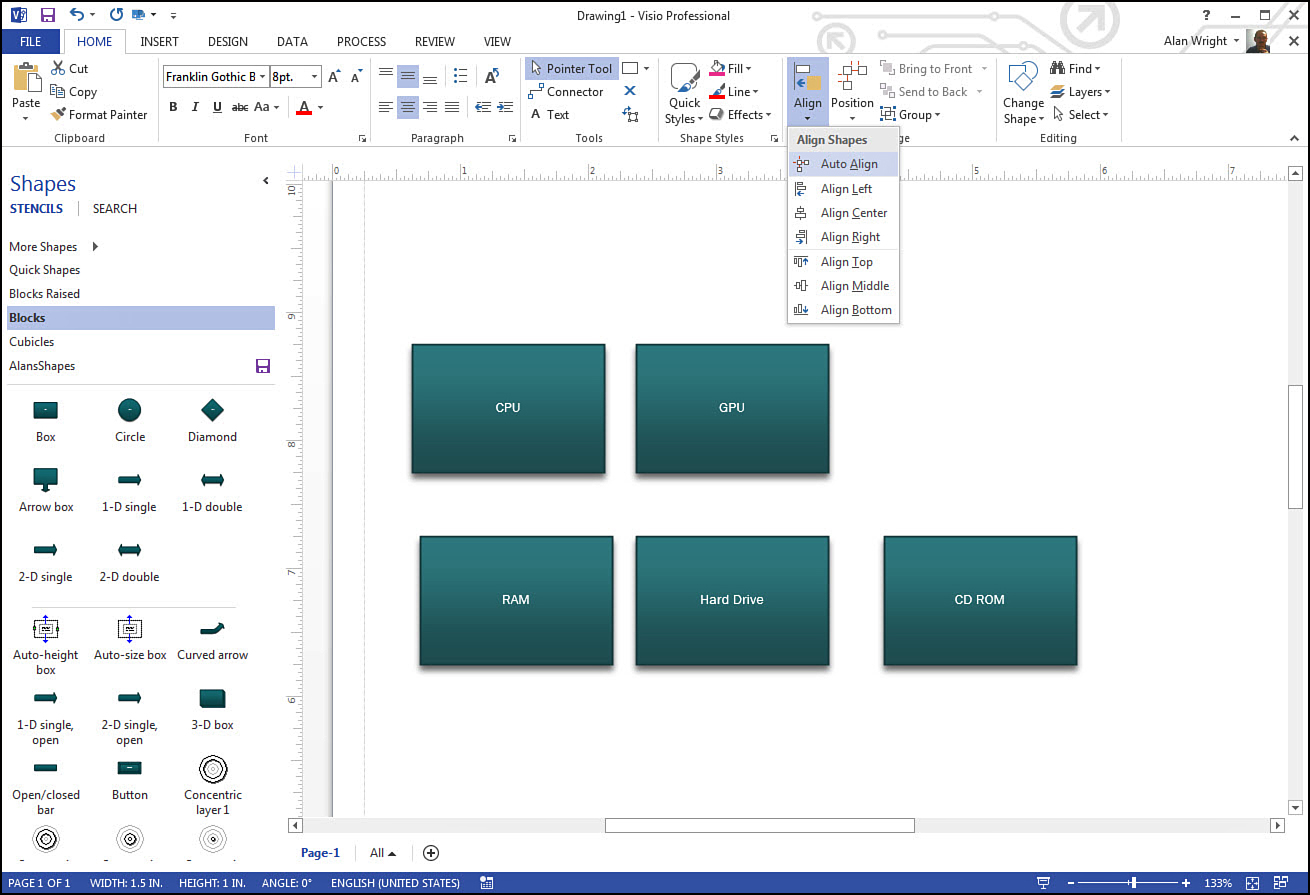Open the Layers dropdown
Screen dimensions: 1310x895
click(1080, 92)
